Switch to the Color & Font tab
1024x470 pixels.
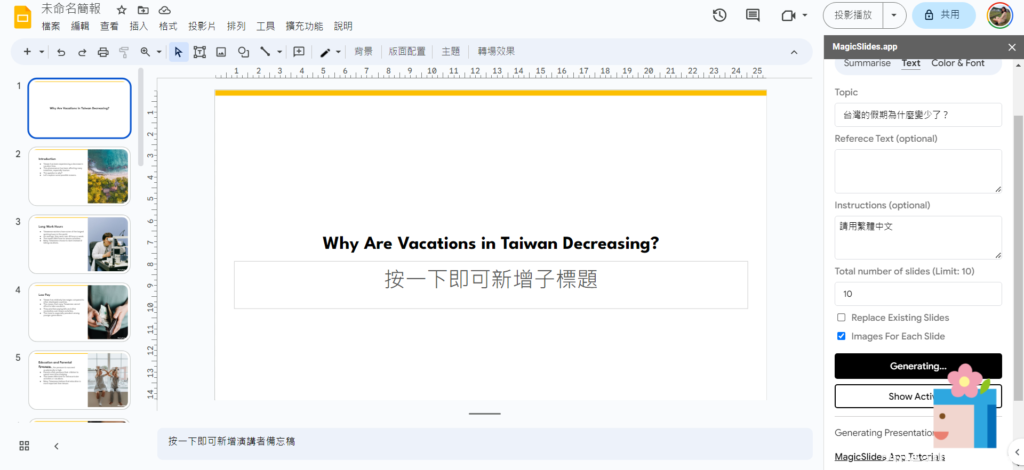pyautogui.click(x=957, y=63)
